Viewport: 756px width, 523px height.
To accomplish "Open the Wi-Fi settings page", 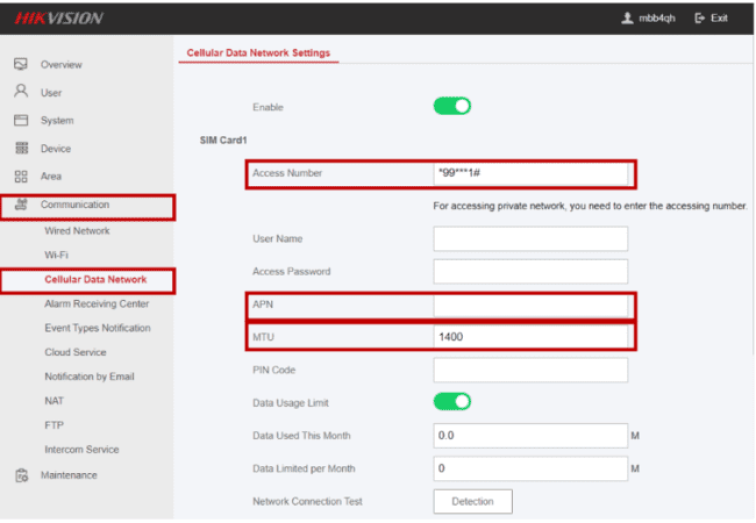I will tap(57, 255).
